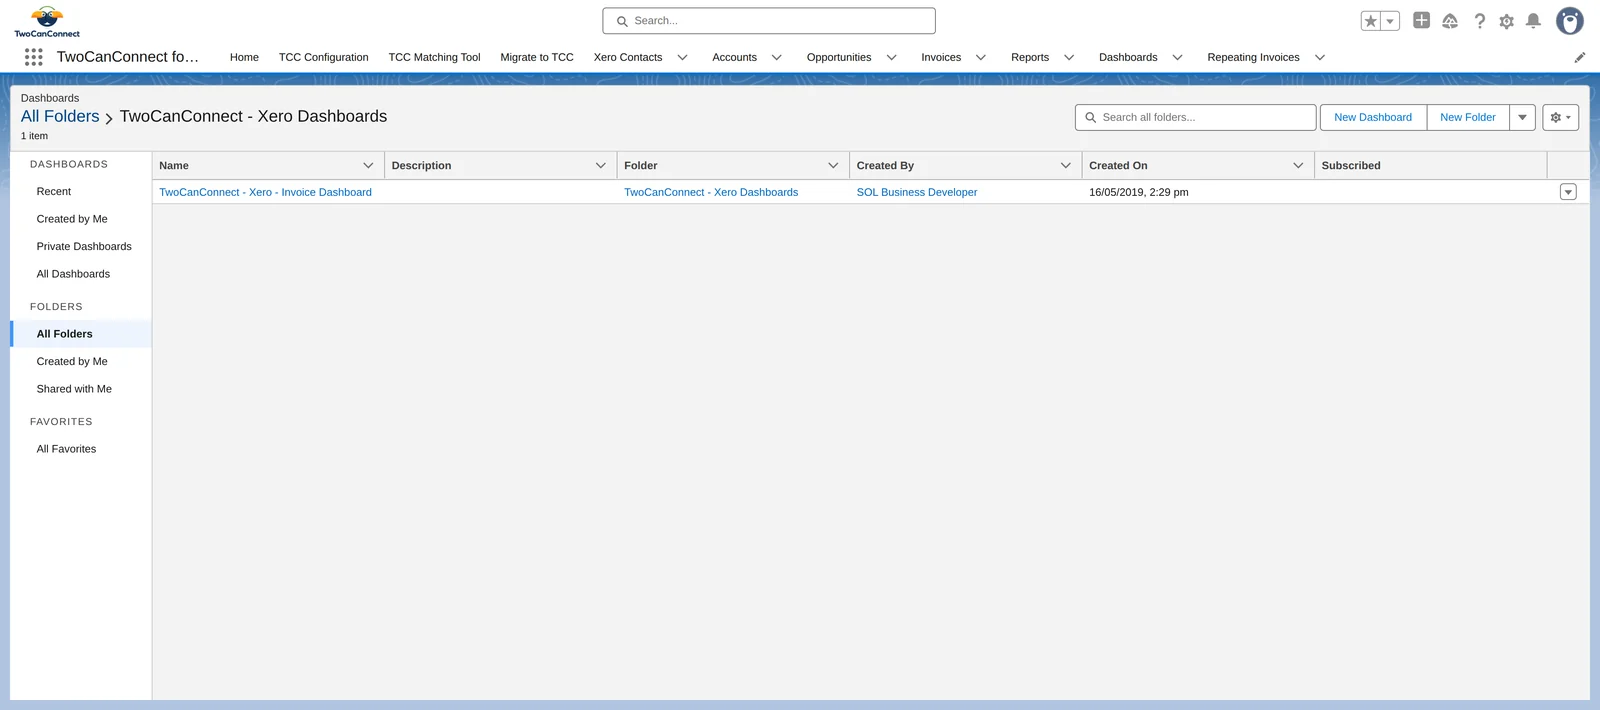Open the Folder column chevron menu
The height and width of the screenshot is (710, 1600).
(833, 165)
